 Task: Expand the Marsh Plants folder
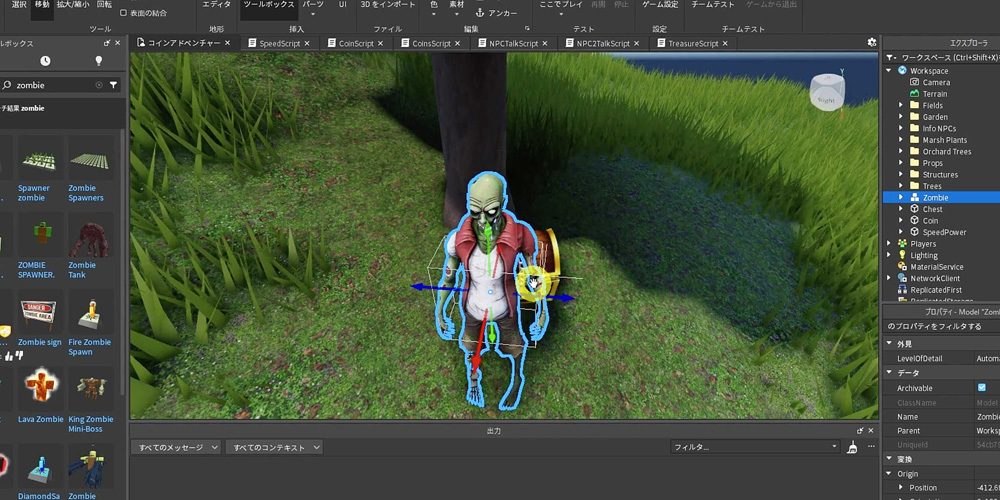click(x=901, y=140)
